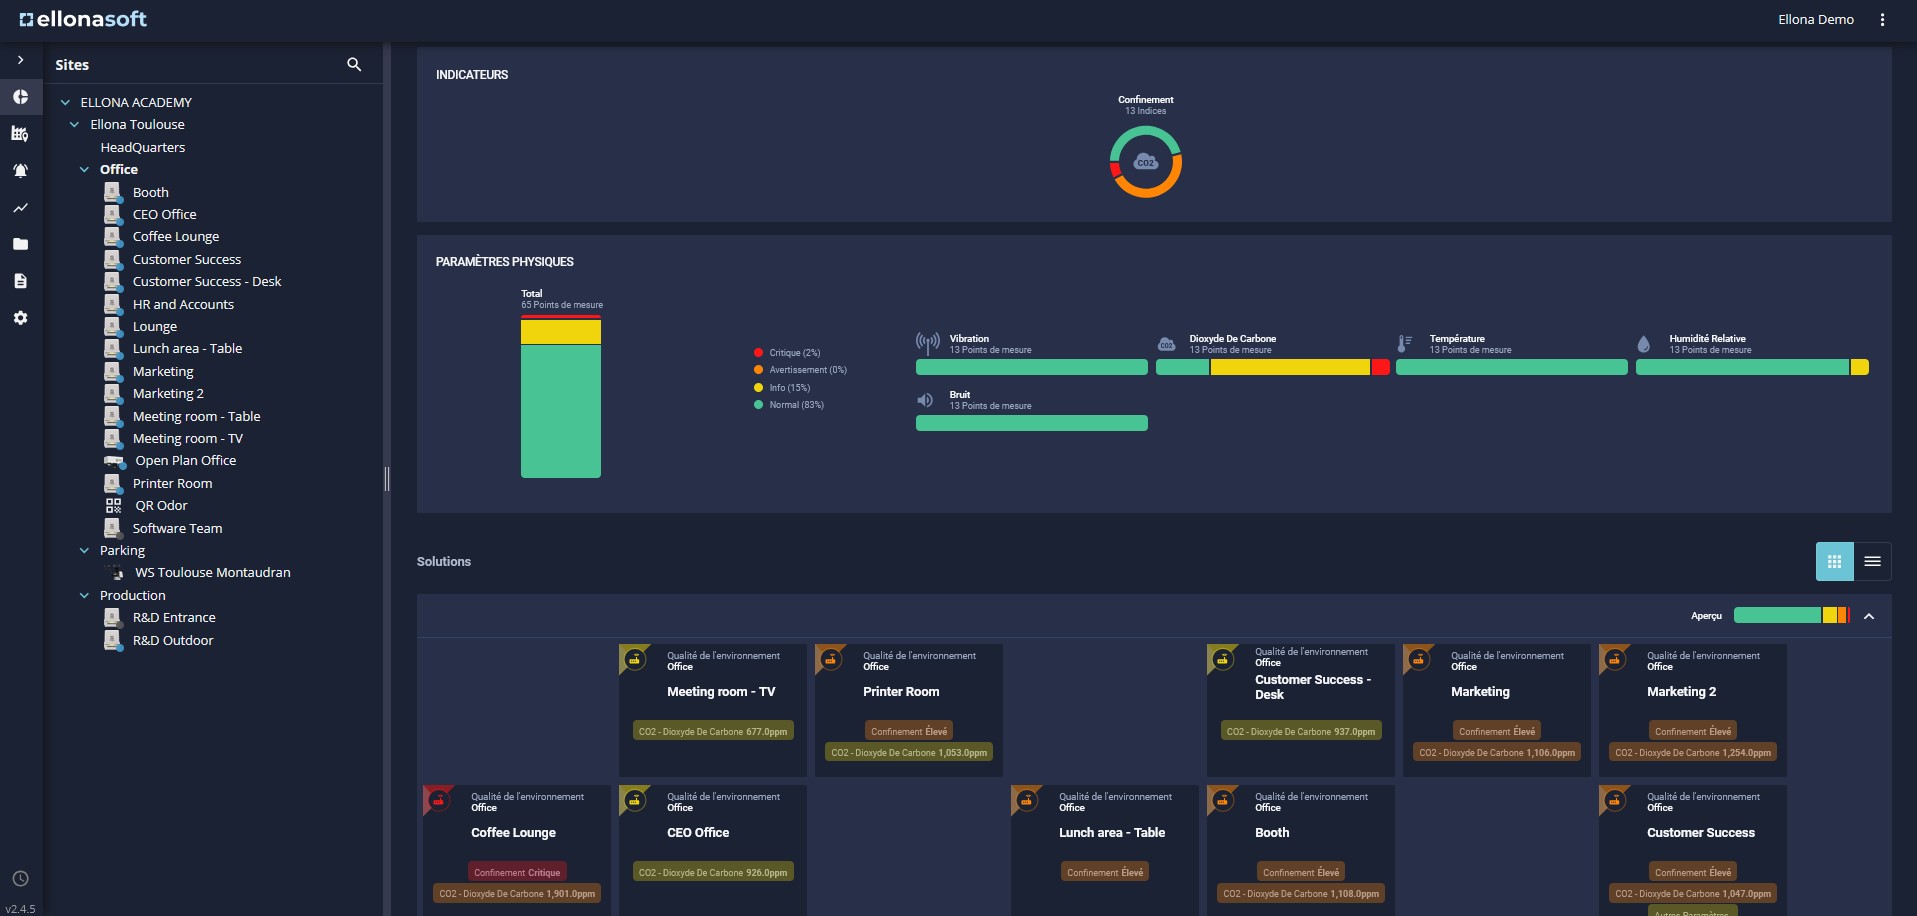The height and width of the screenshot is (916, 1917).
Task: Collapse the Aperçu solutions group chevron
Action: tap(1869, 616)
